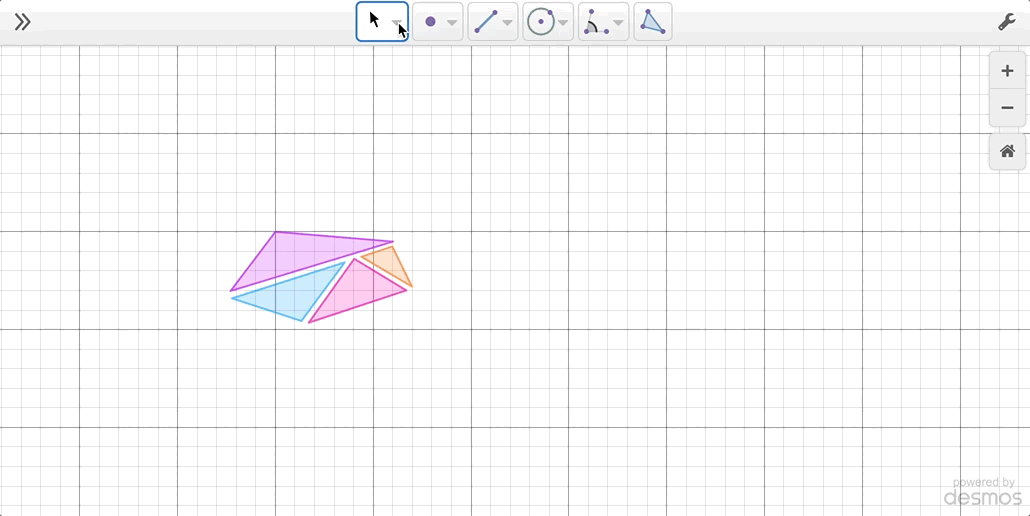Screen dimensions: 1030x516
Task: Reset view with the home button
Action: point(1007,151)
